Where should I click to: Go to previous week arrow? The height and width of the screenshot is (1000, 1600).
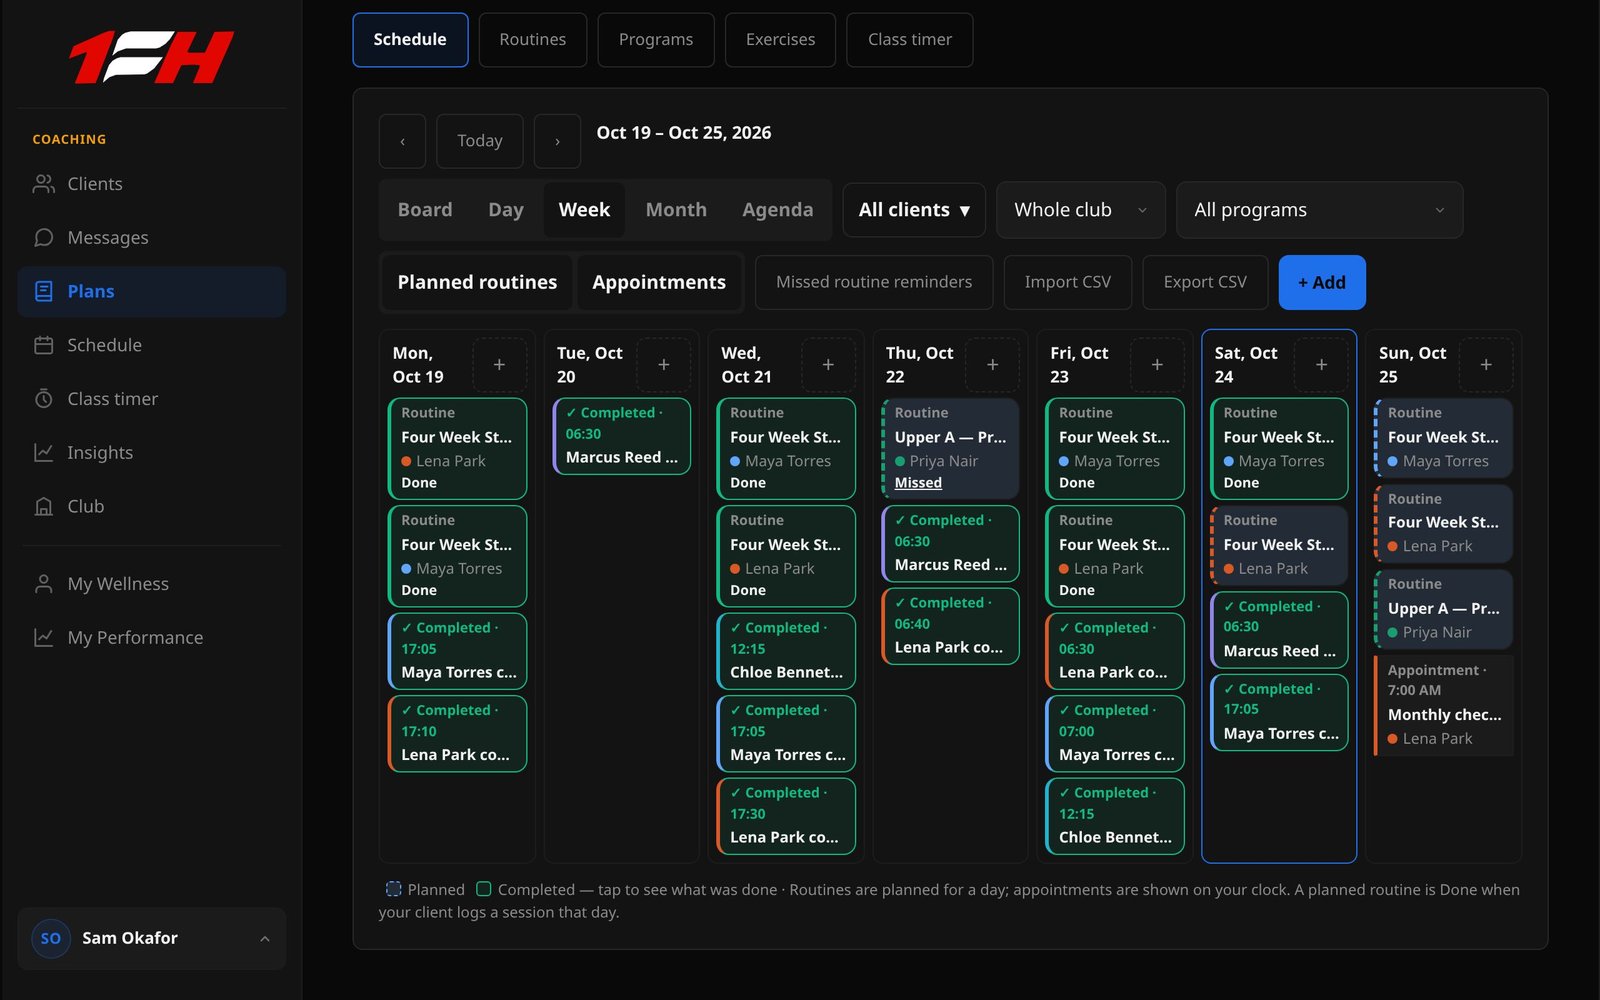(402, 141)
